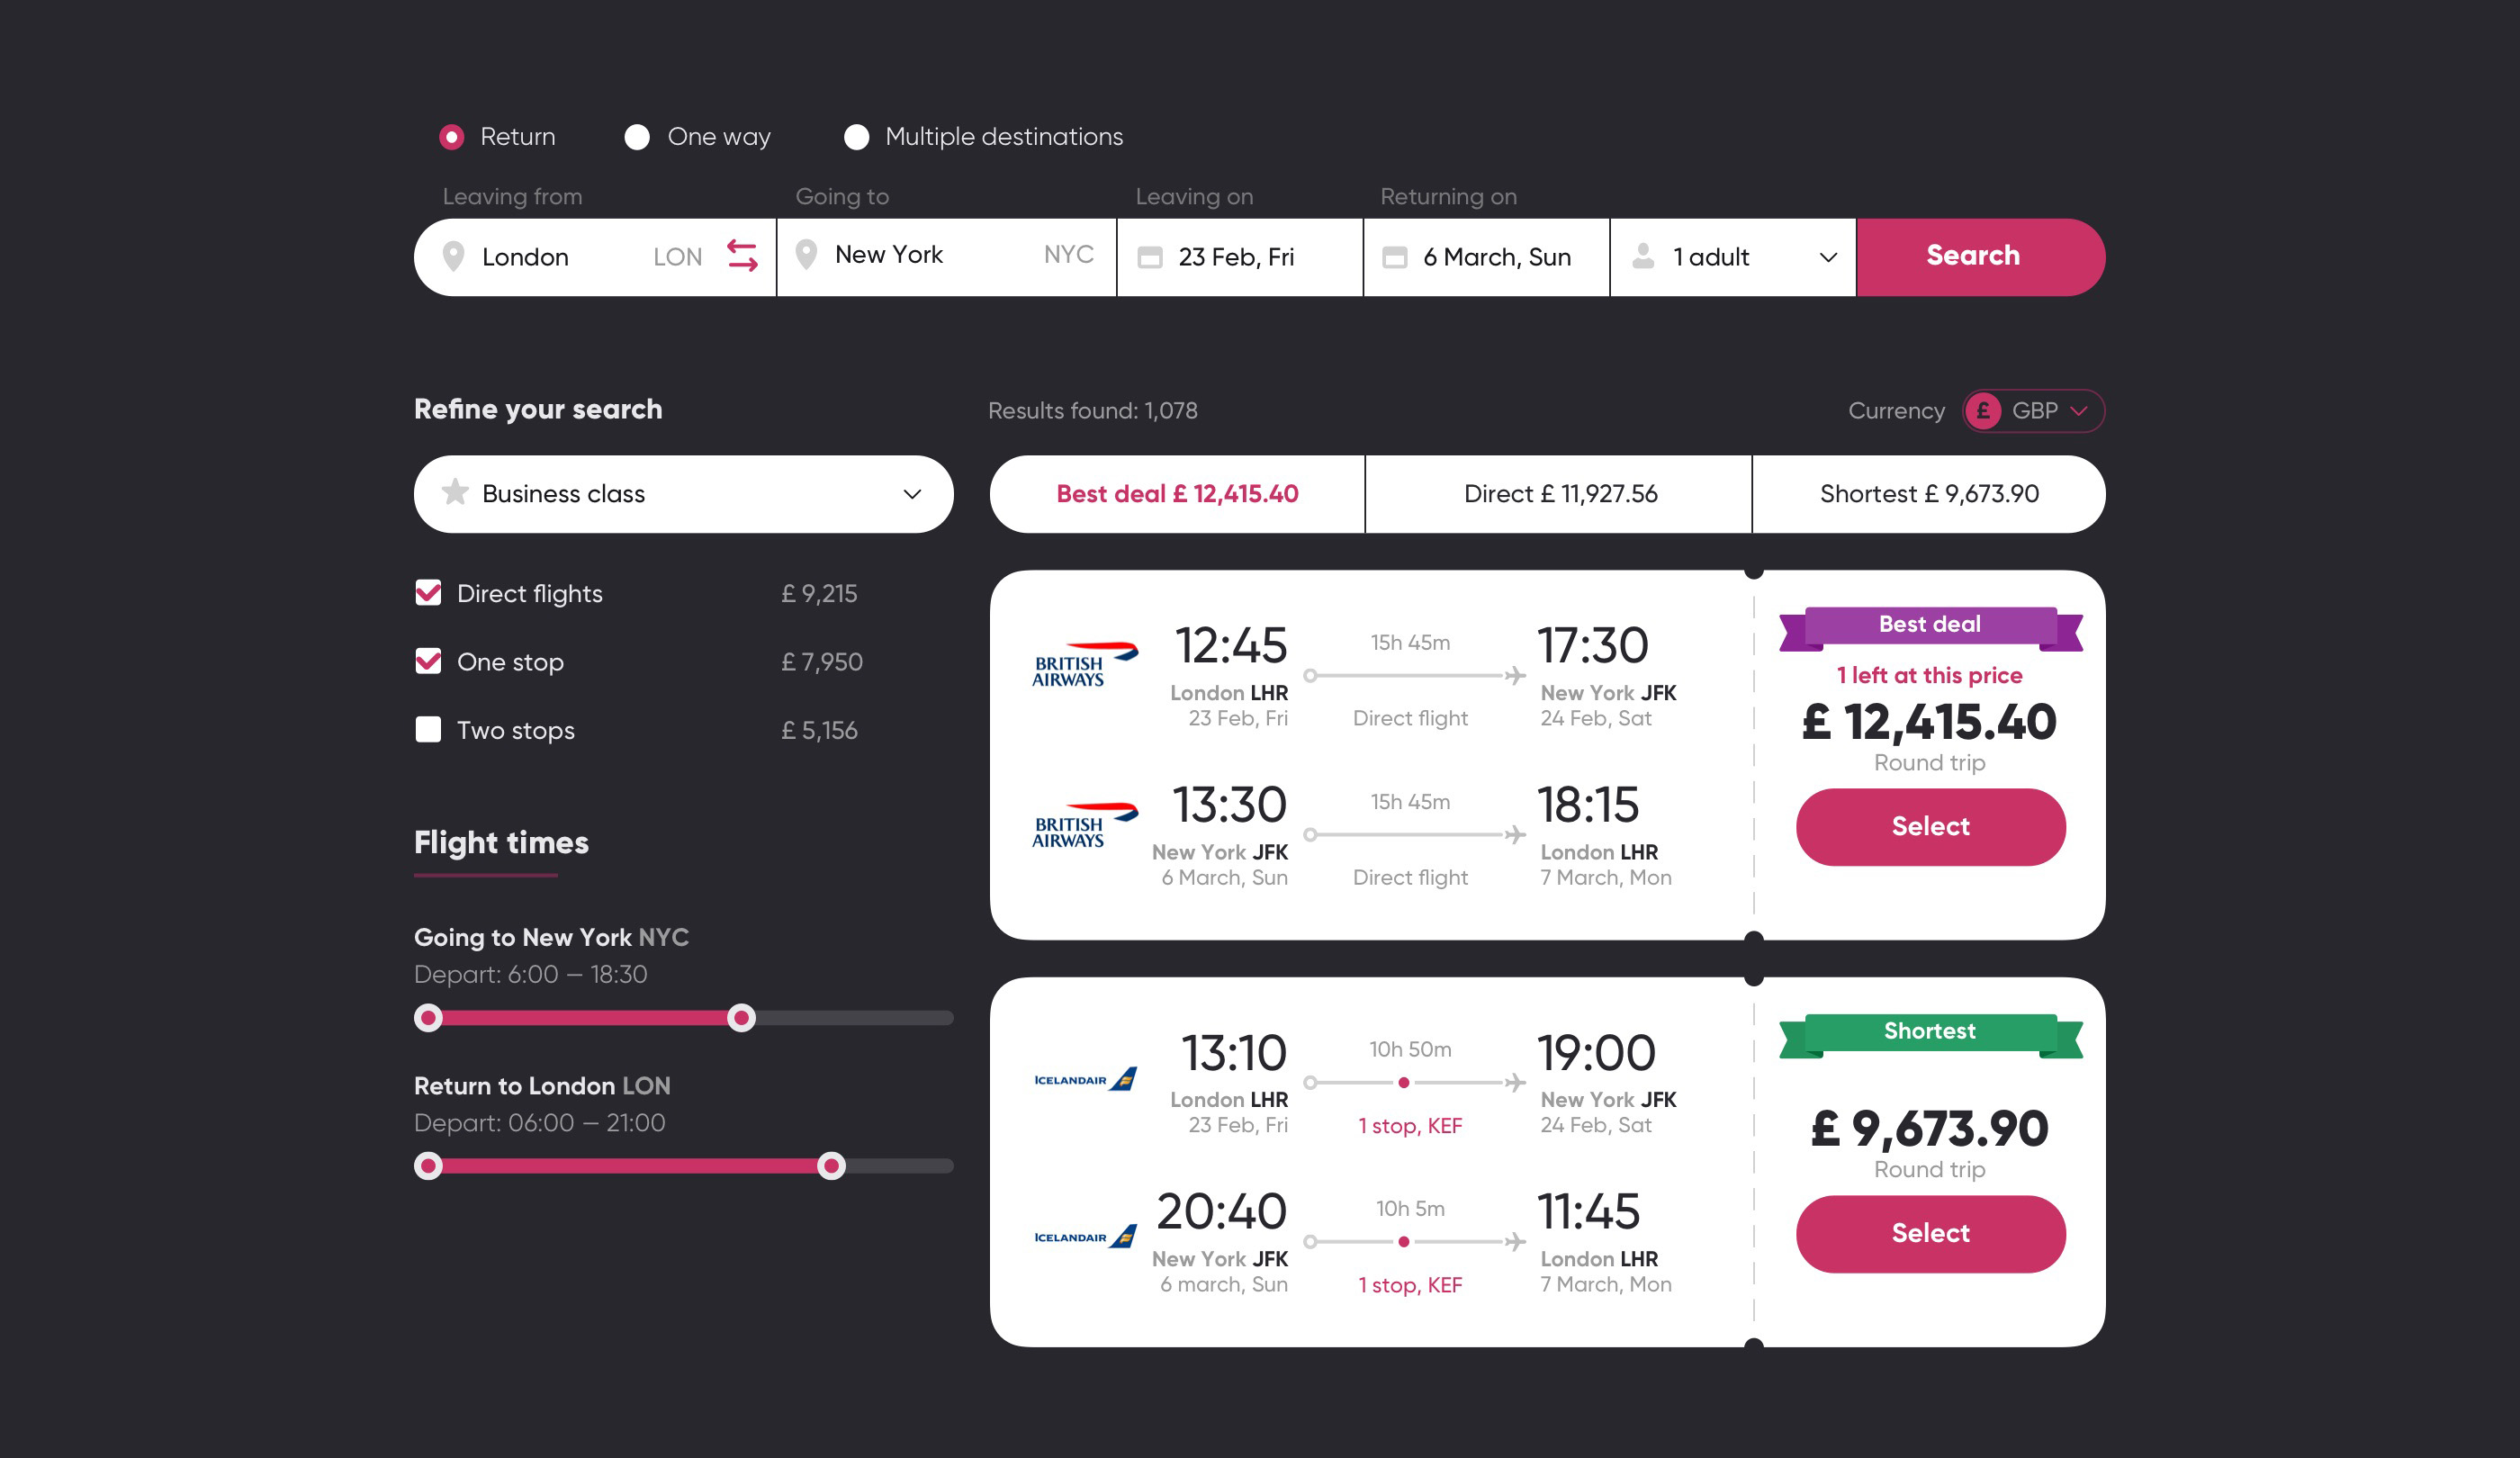Image resolution: width=2520 pixels, height=1458 pixels.
Task: Select the British Airways best deal flight
Action: (x=1929, y=826)
